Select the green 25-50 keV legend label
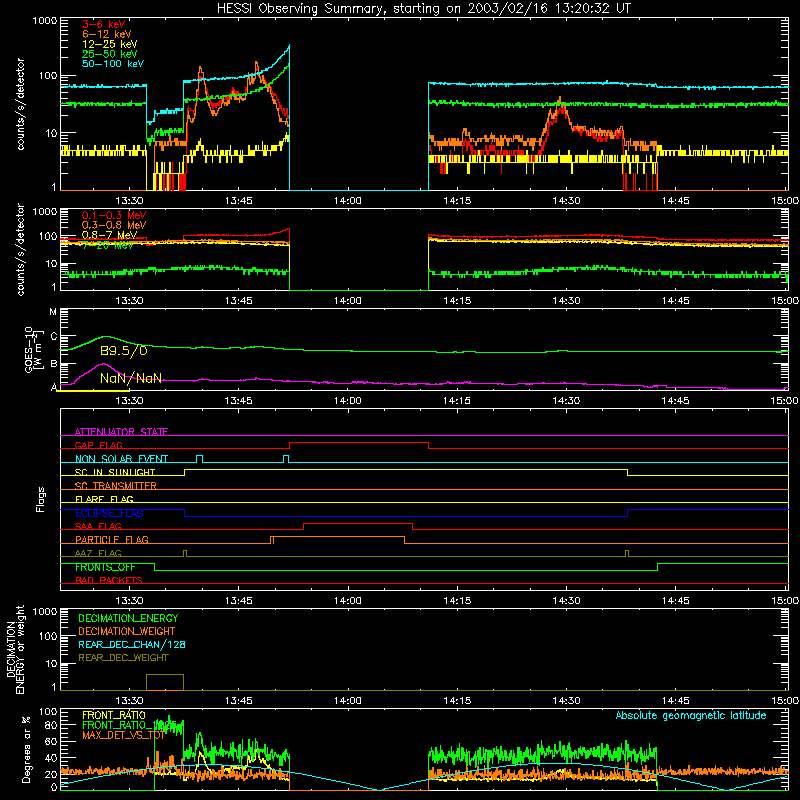800x800 pixels. [110, 54]
